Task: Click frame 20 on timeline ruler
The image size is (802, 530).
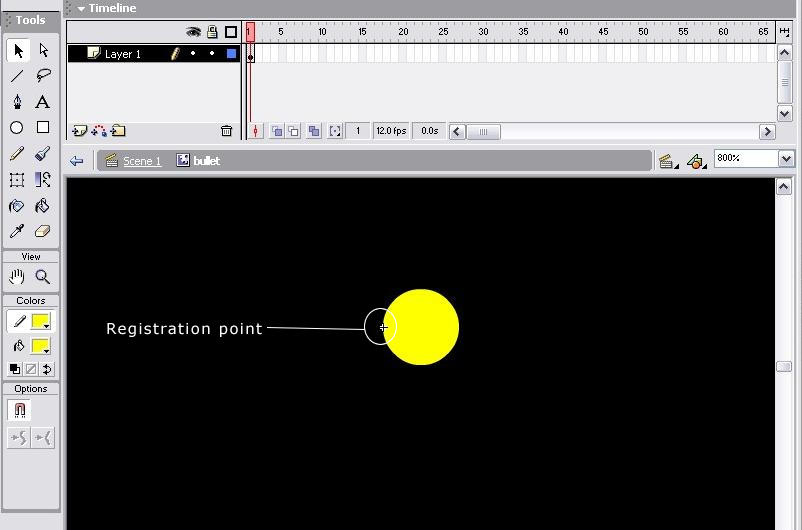Action: pos(403,32)
